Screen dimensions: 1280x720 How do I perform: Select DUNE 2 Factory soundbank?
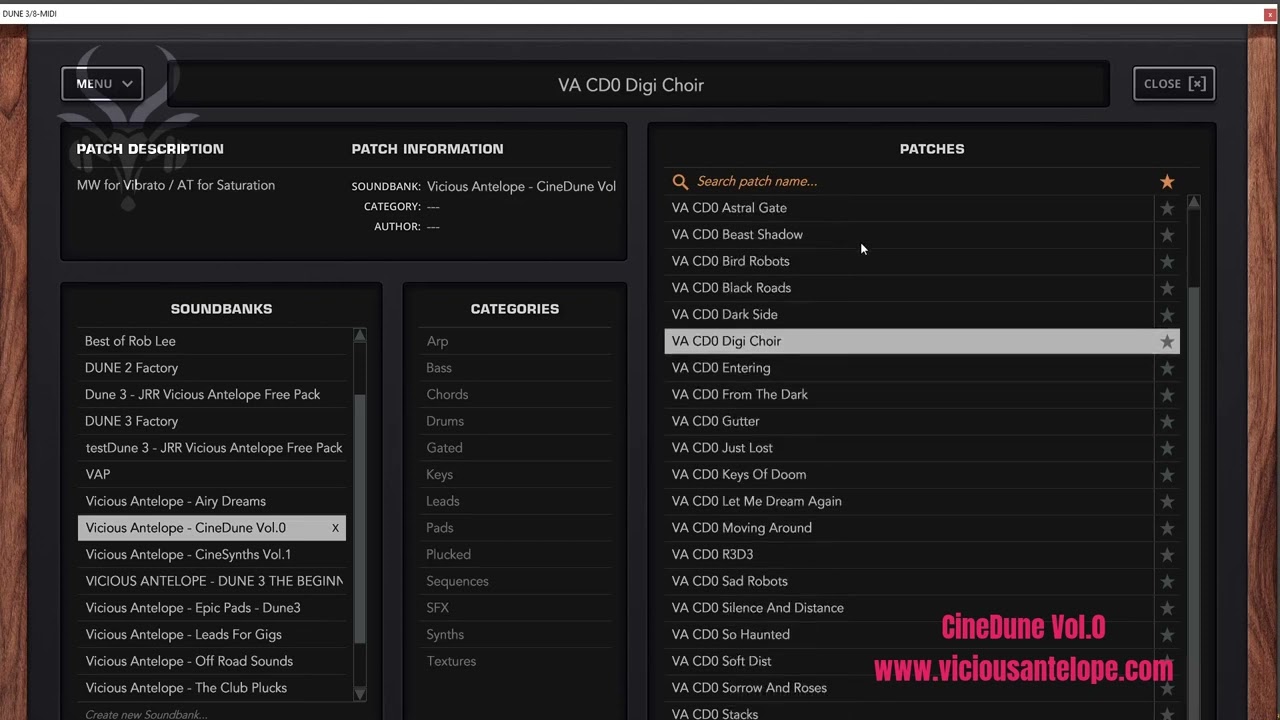pos(212,368)
